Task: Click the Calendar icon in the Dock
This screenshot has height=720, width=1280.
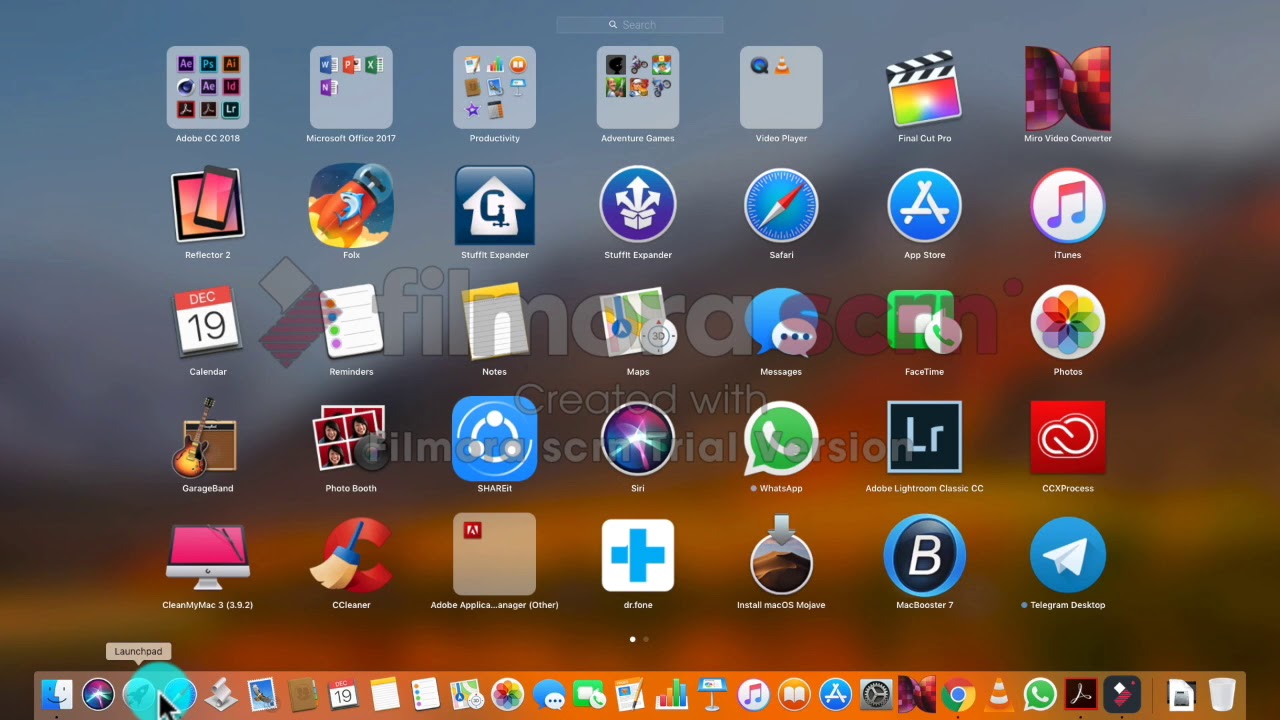Action: [343, 694]
